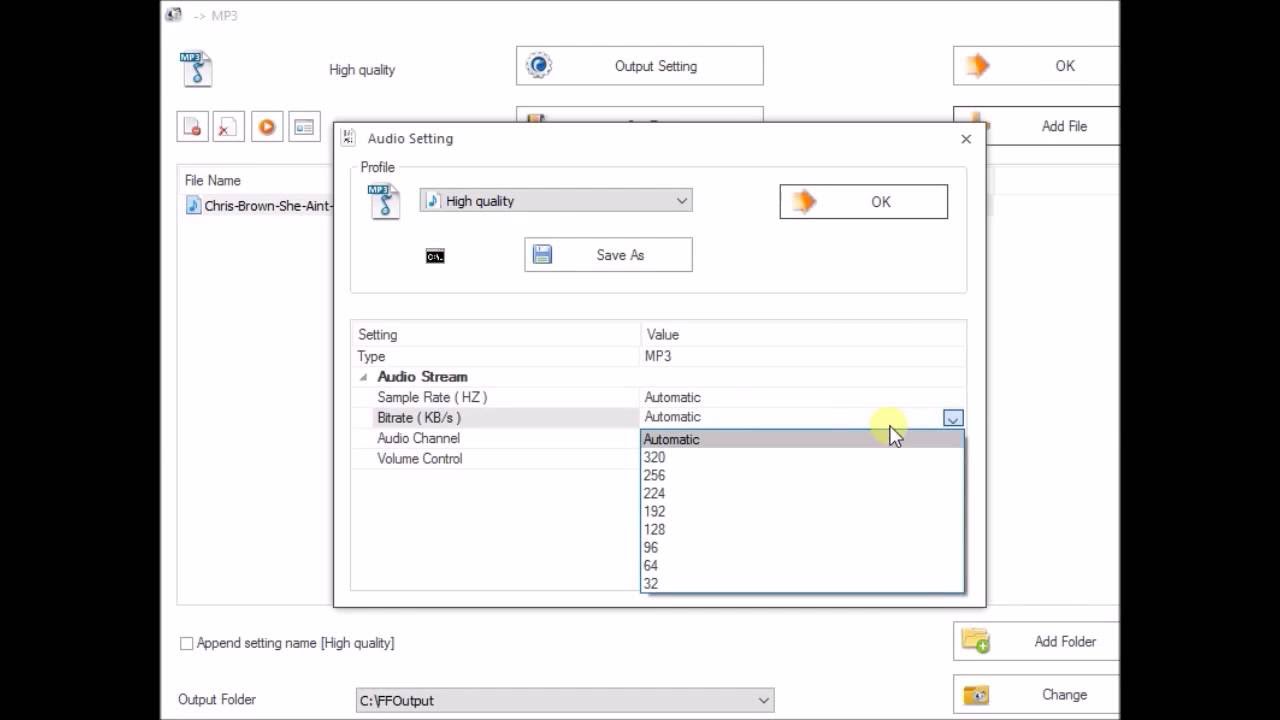
Task: Select the Chris-Brown-She-Aint file entry
Action: (258, 206)
